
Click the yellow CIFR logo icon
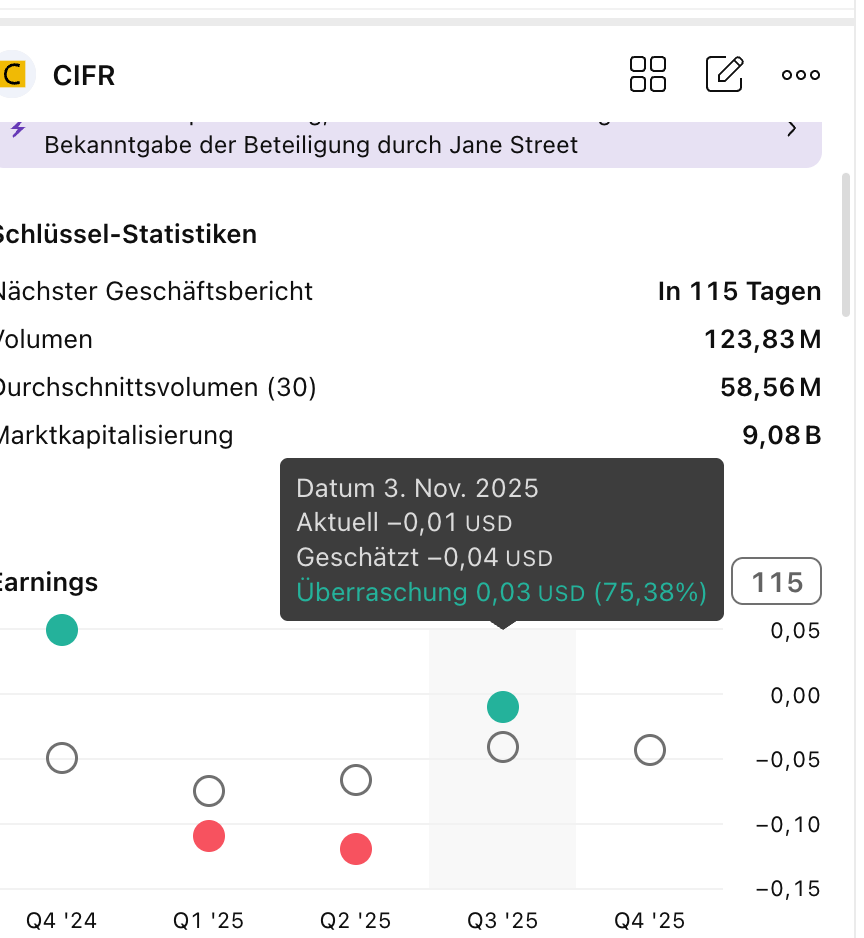[x=13, y=75]
